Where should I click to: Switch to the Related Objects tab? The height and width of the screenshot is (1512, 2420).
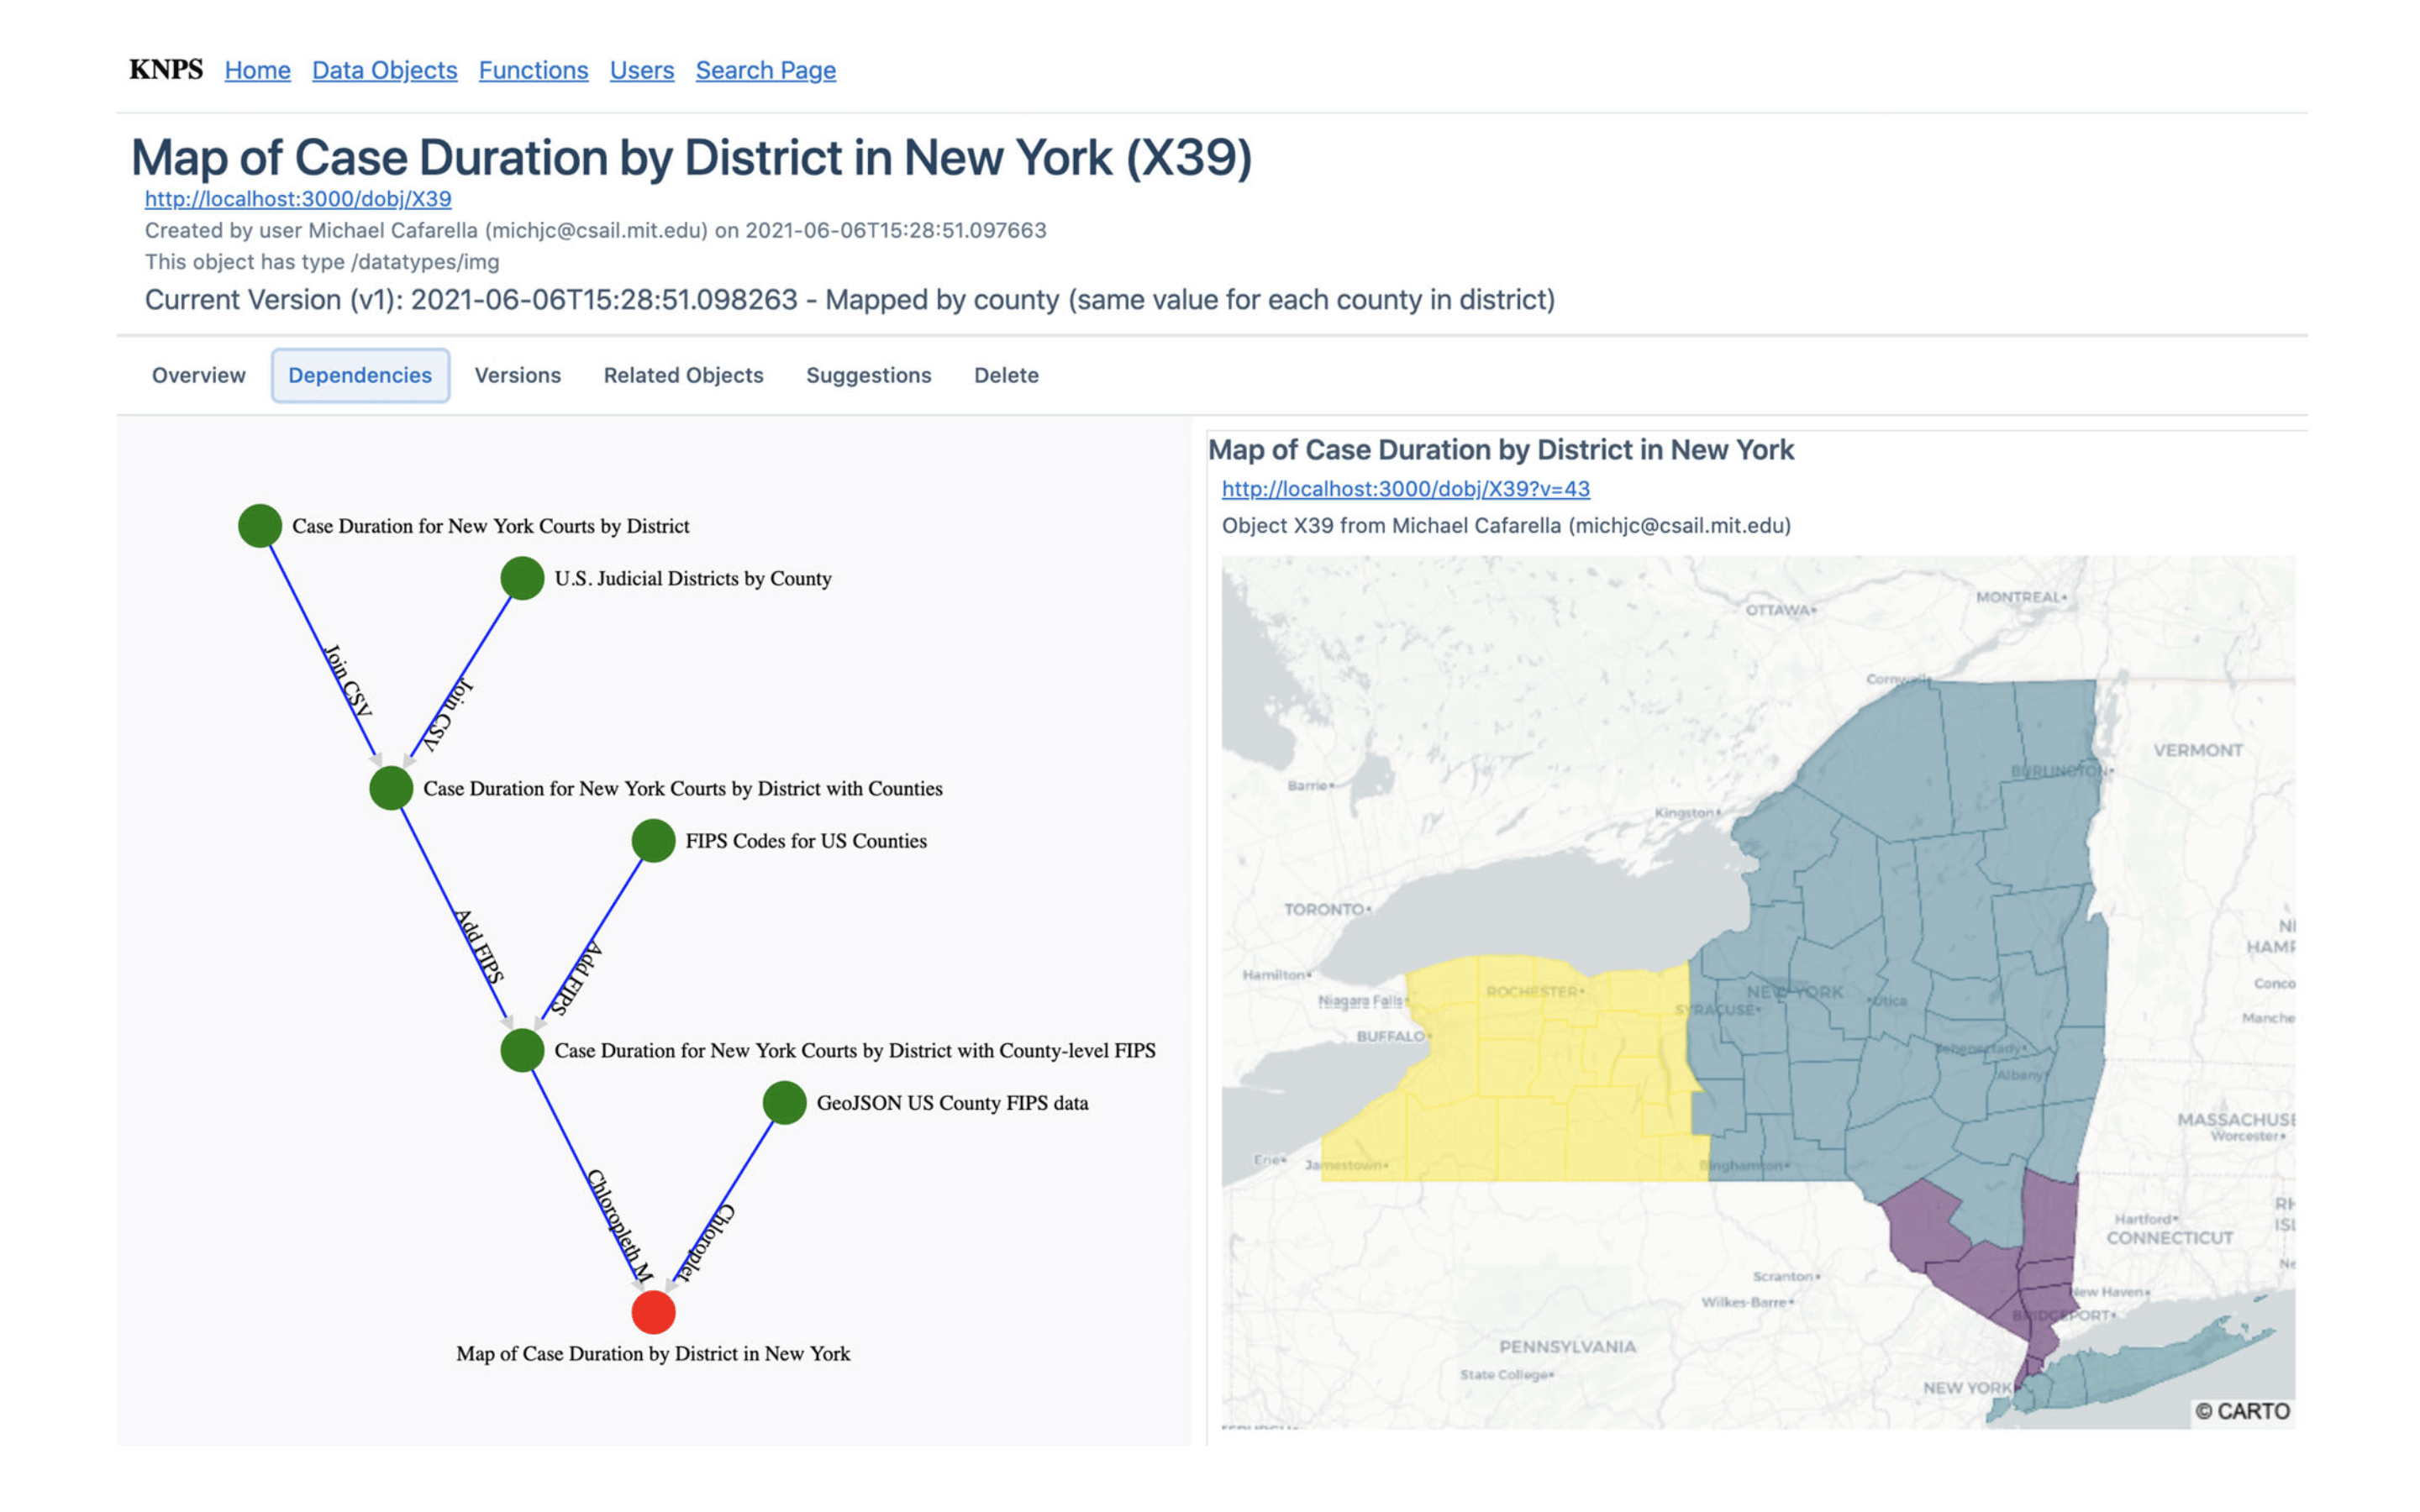pyautogui.click(x=683, y=375)
